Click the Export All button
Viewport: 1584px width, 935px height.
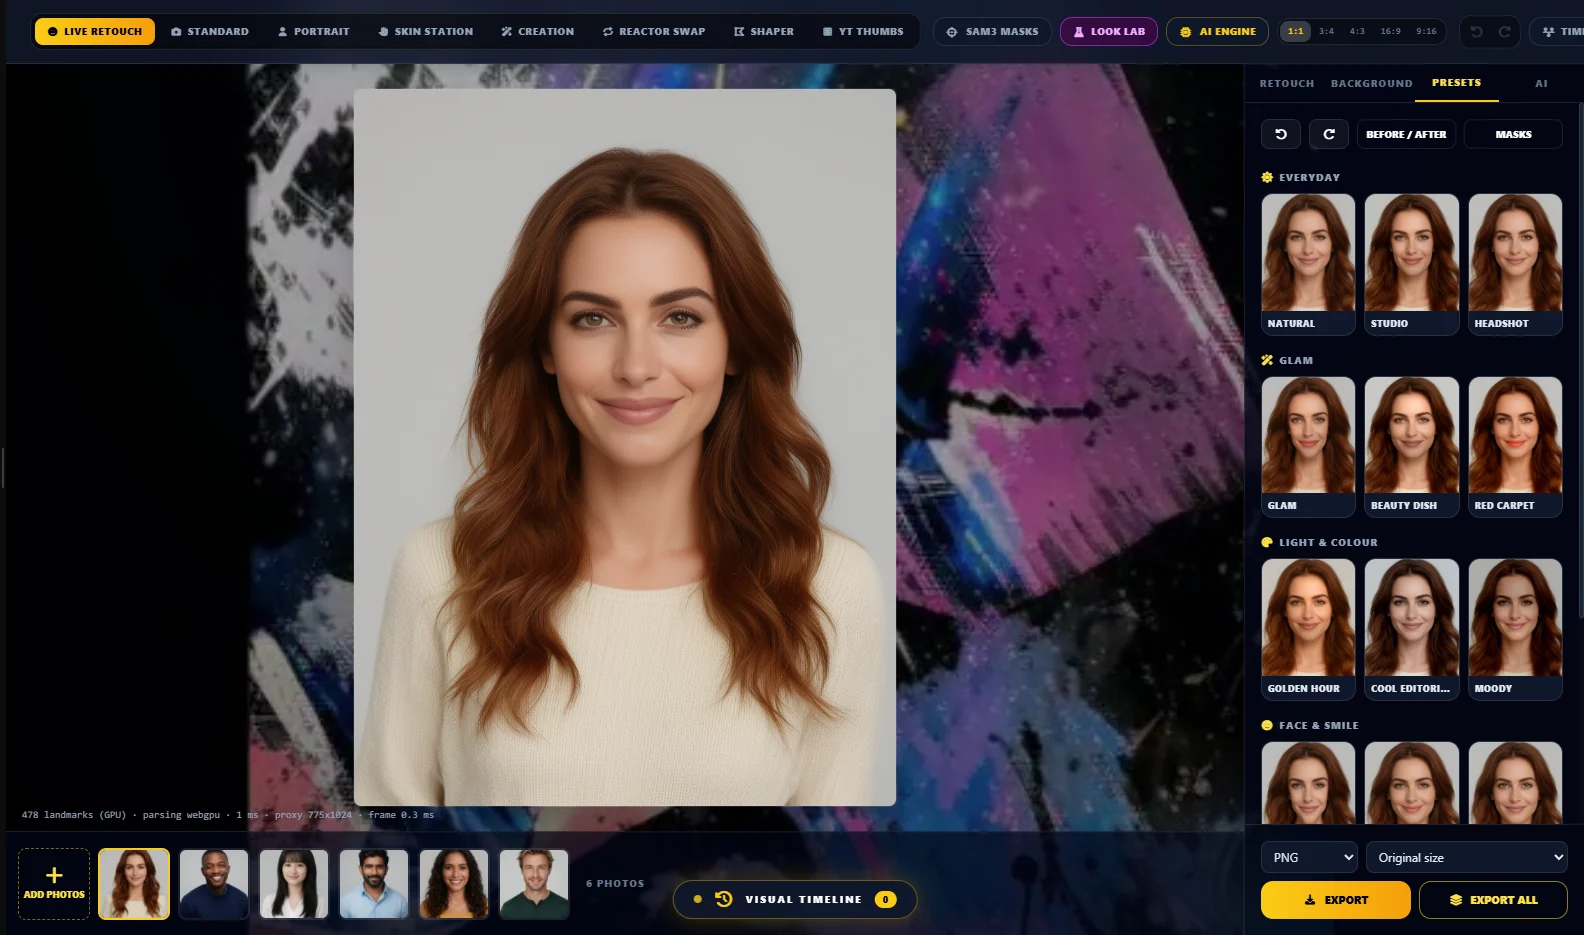pyautogui.click(x=1493, y=900)
